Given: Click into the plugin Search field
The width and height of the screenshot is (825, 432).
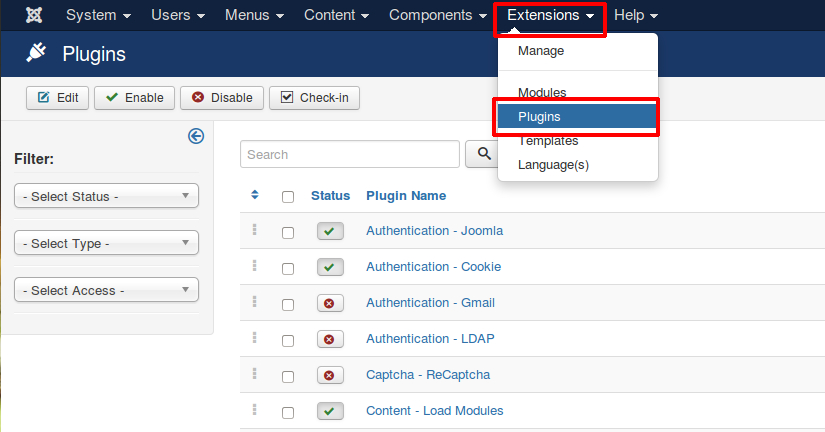Looking at the screenshot, I should coord(350,154).
